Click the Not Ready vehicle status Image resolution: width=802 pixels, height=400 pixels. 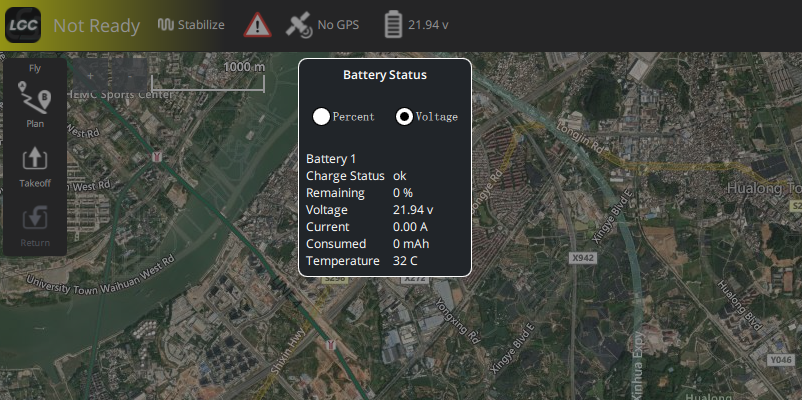tap(97, 26)
